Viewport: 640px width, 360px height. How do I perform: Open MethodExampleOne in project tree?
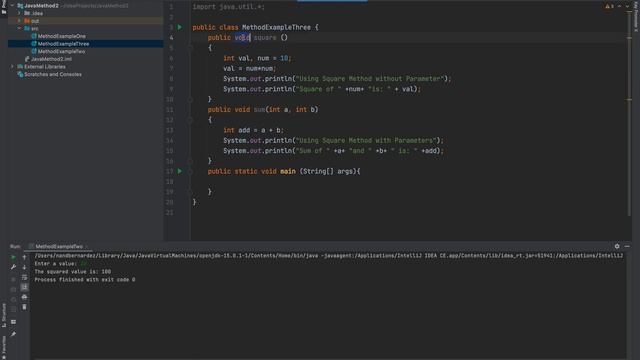tap(62, 36)
